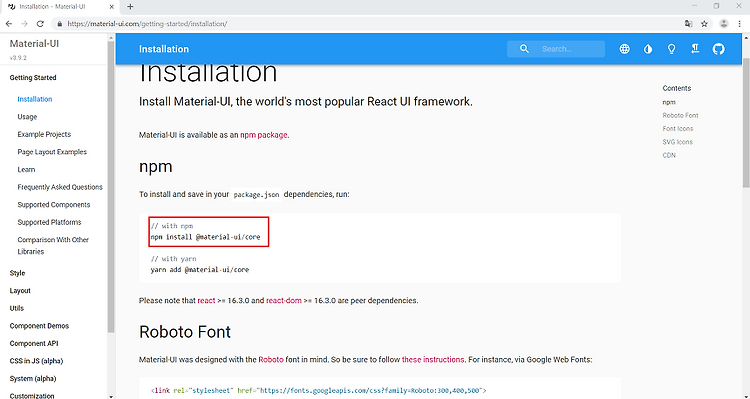Click 'npm install @material-ui/core' code line

click(x=206, y=237)
